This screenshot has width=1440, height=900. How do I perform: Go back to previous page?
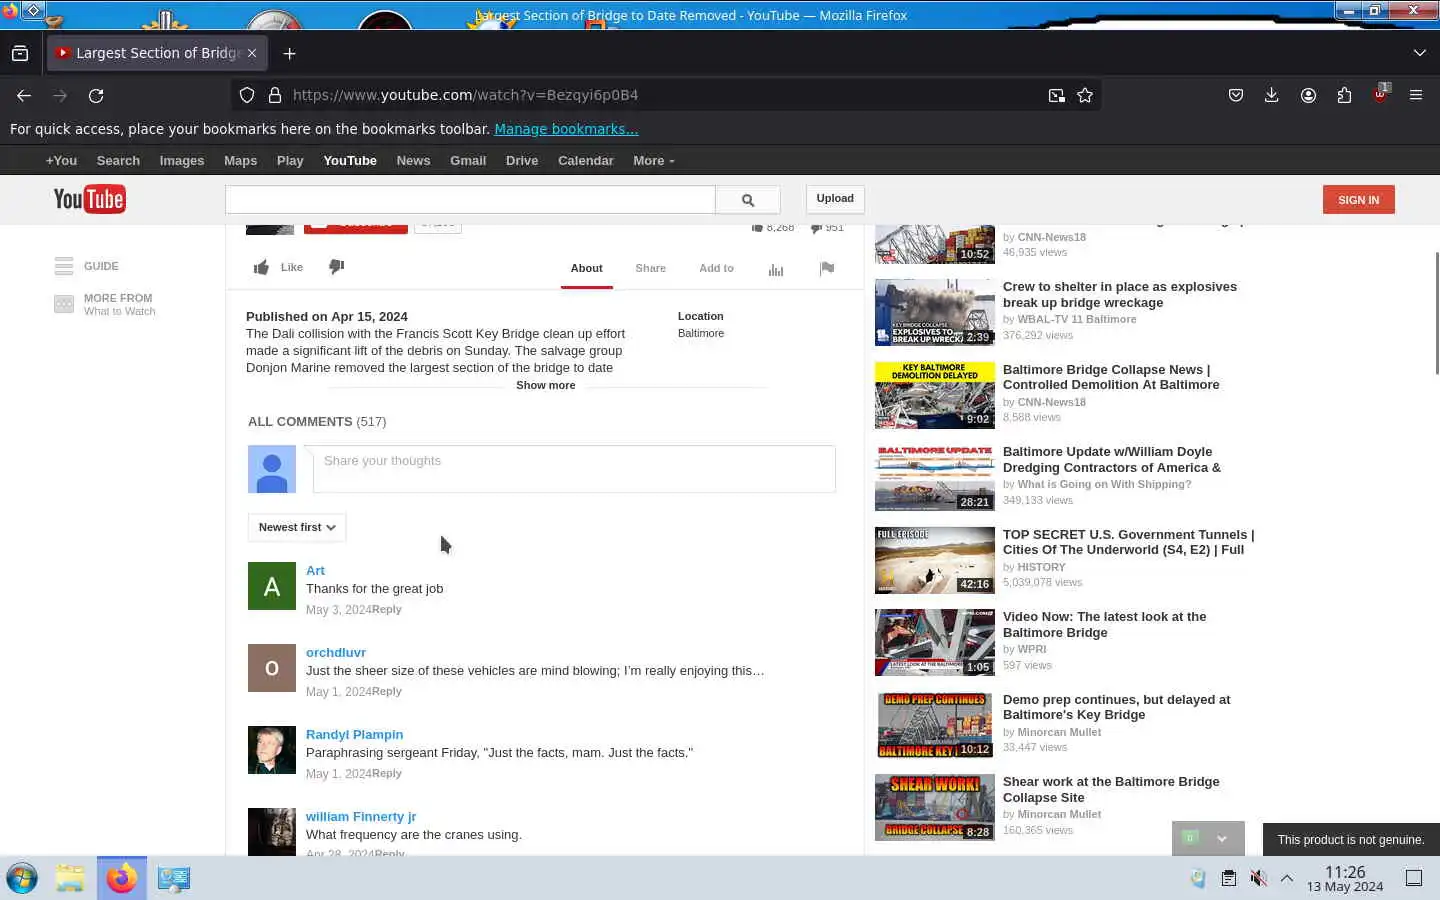[24, 96]
